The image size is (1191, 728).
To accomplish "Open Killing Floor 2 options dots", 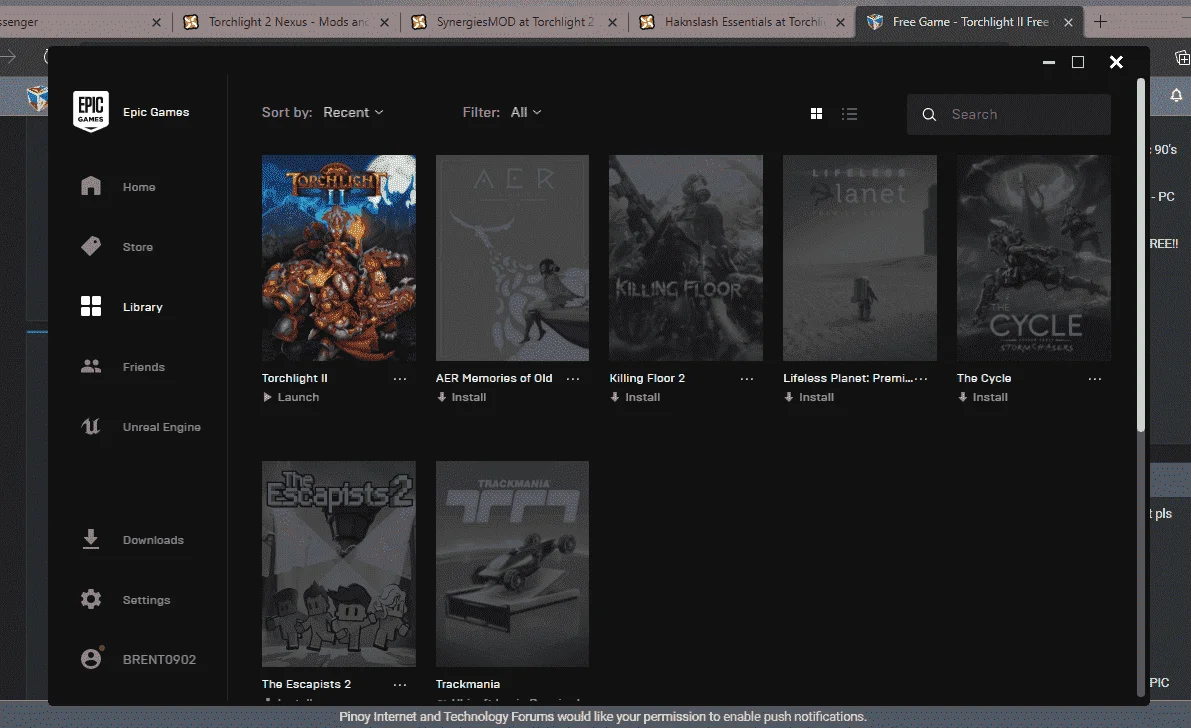I will (x=747, y=378).
